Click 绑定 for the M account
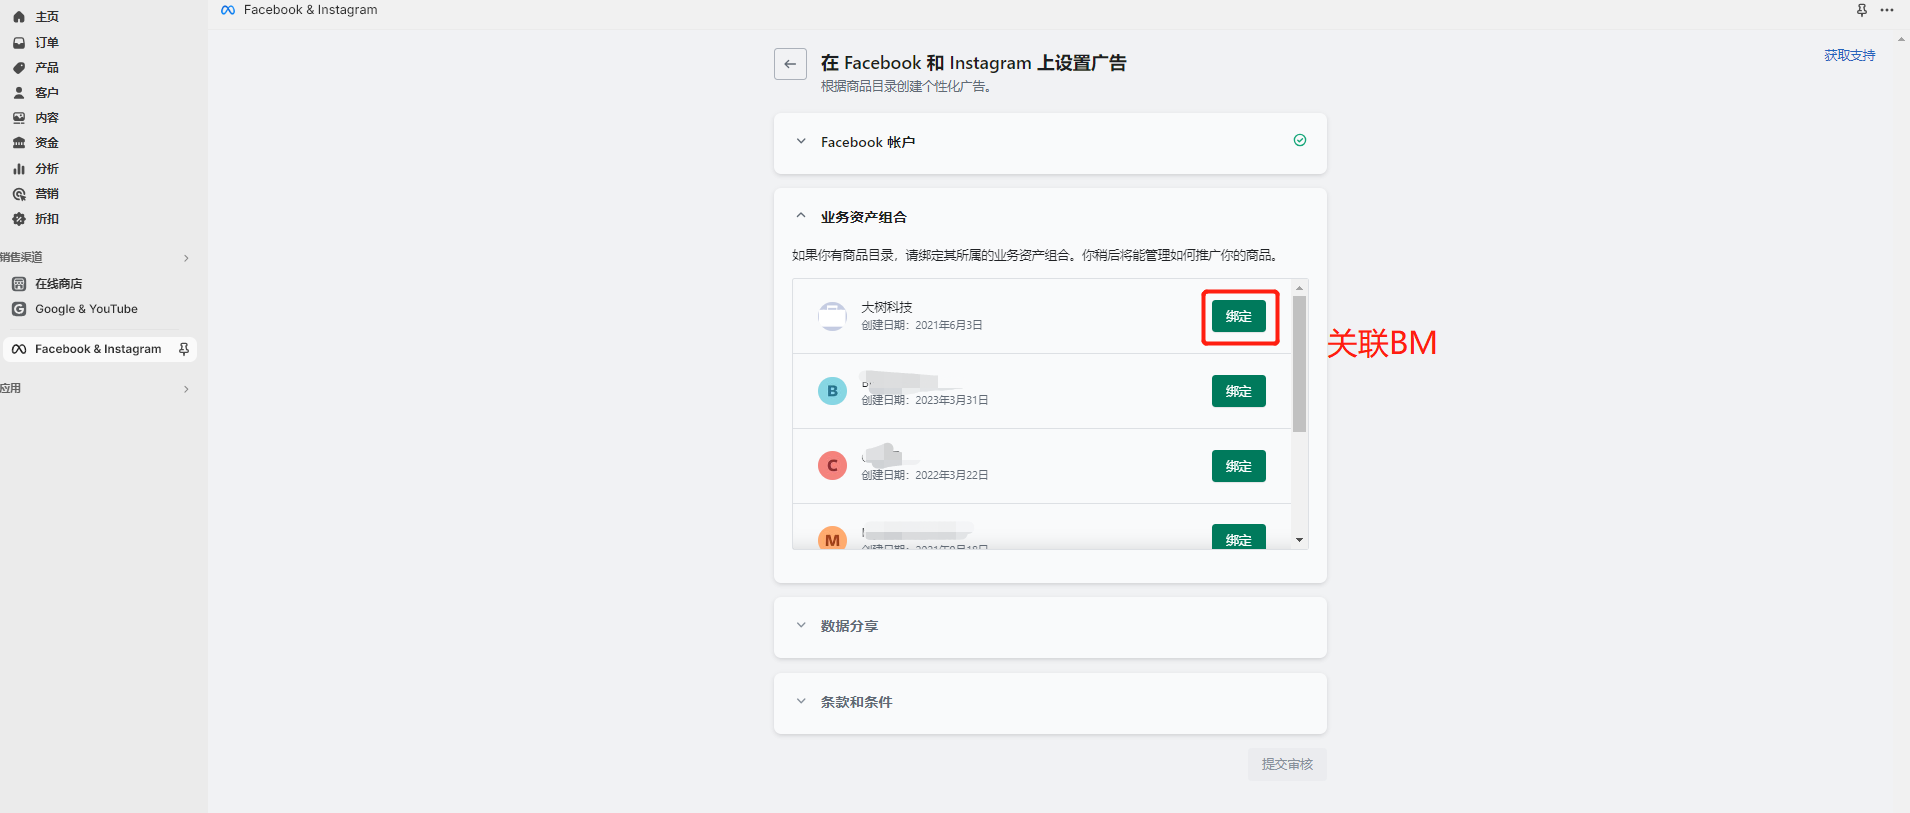 (1239, 537)
